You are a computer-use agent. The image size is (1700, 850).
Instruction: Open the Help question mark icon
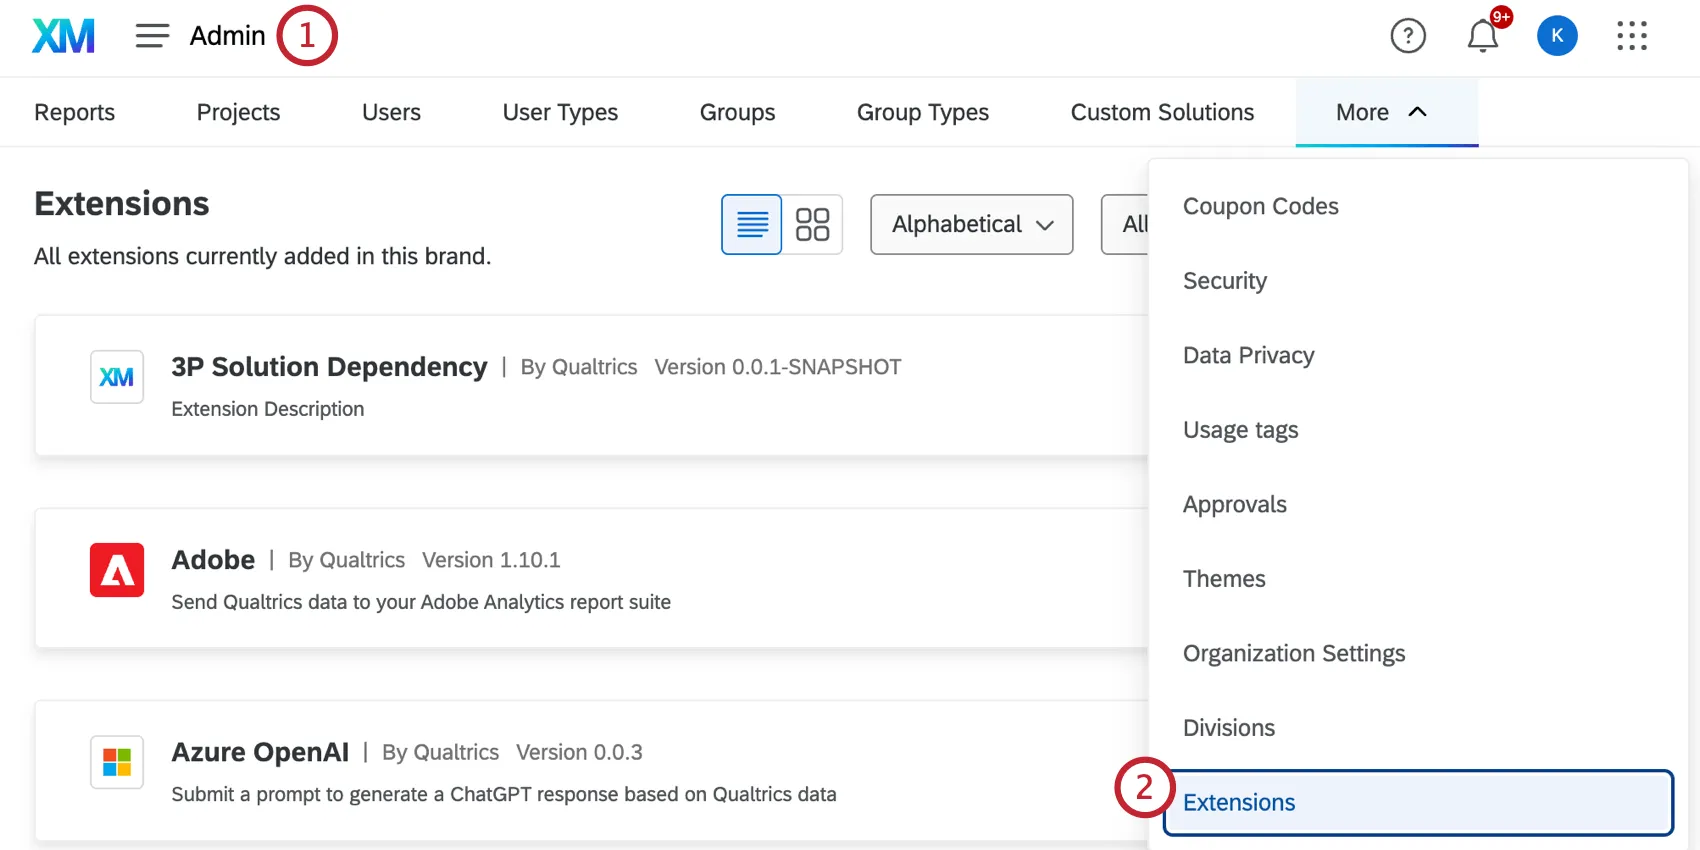tap(1408, 36)
